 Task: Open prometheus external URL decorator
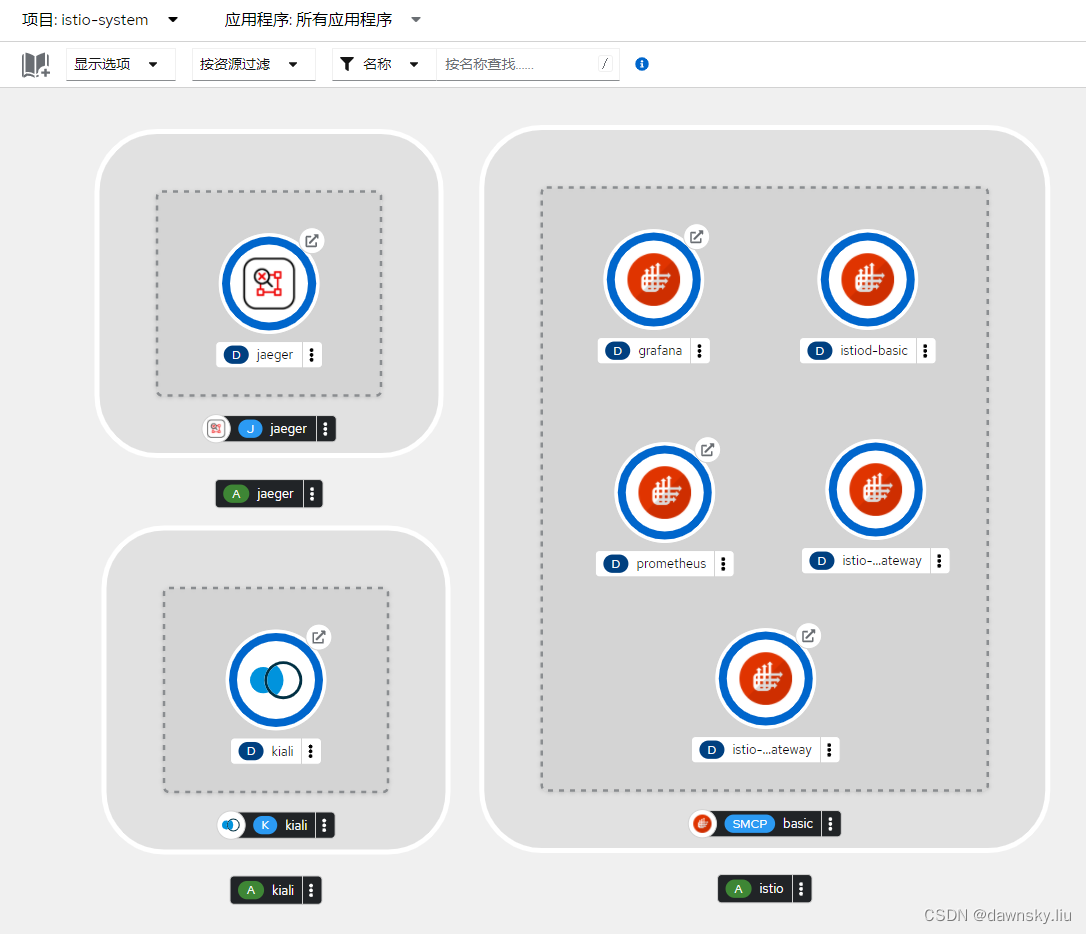[707, 449]
